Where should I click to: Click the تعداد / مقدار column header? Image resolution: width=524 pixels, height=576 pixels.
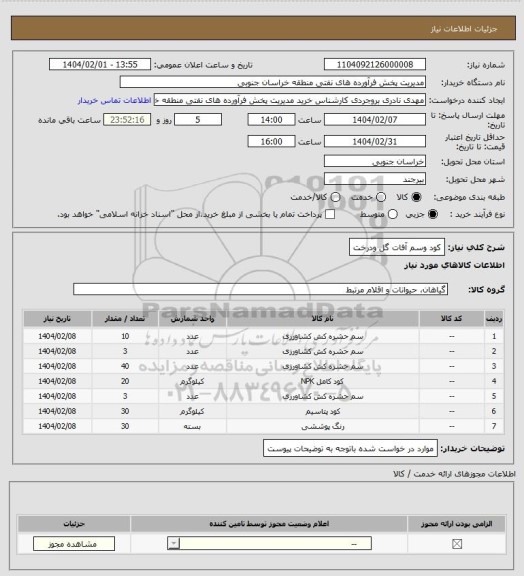[125, 319]
